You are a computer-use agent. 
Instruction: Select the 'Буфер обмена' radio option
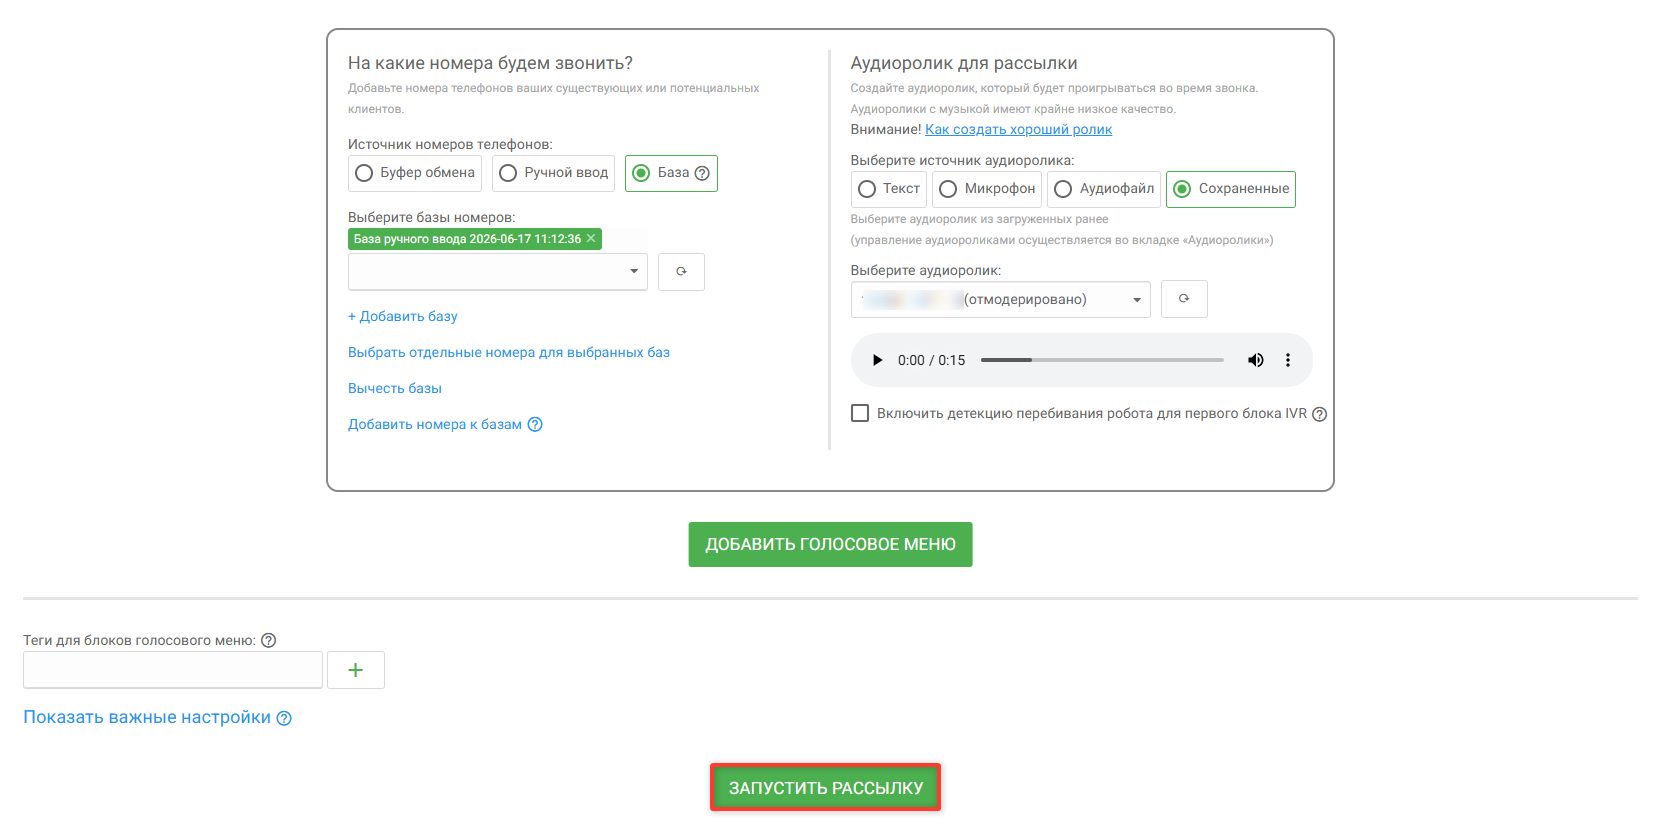[x=415, y=173]
